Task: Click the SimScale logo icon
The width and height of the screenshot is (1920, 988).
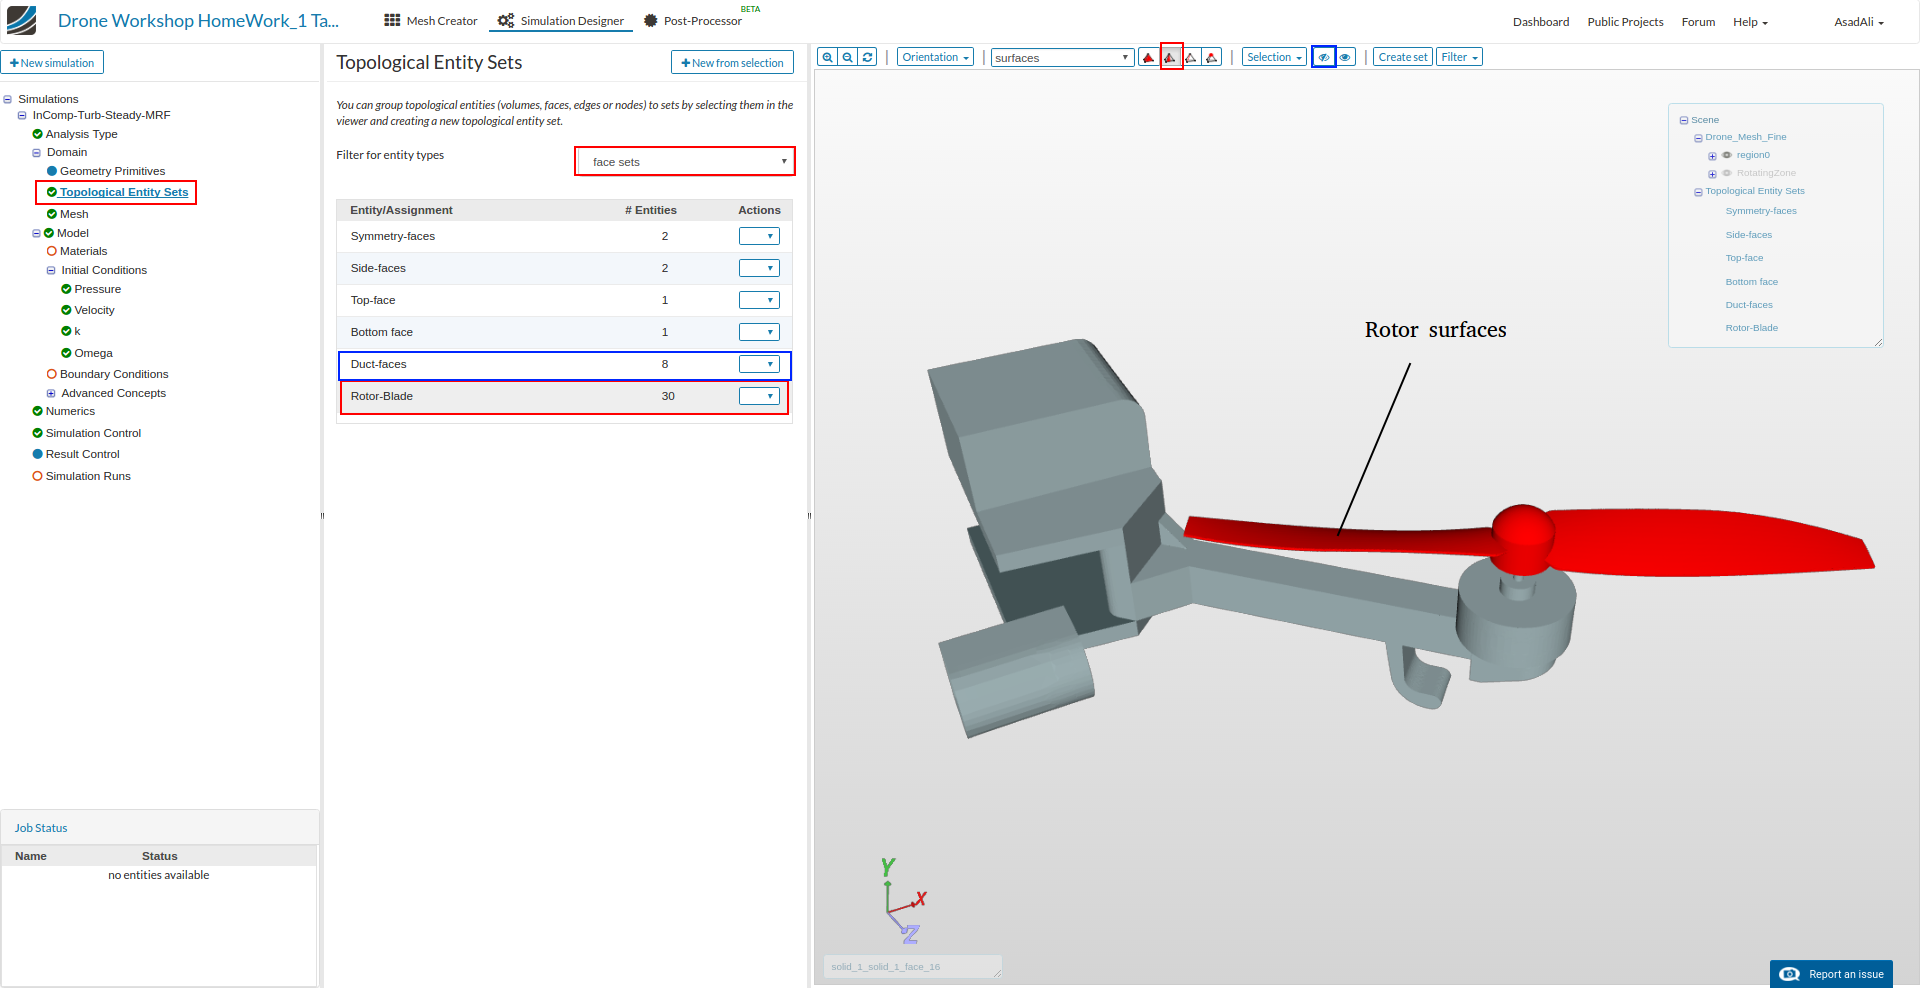Action: (x=21, y=20)
